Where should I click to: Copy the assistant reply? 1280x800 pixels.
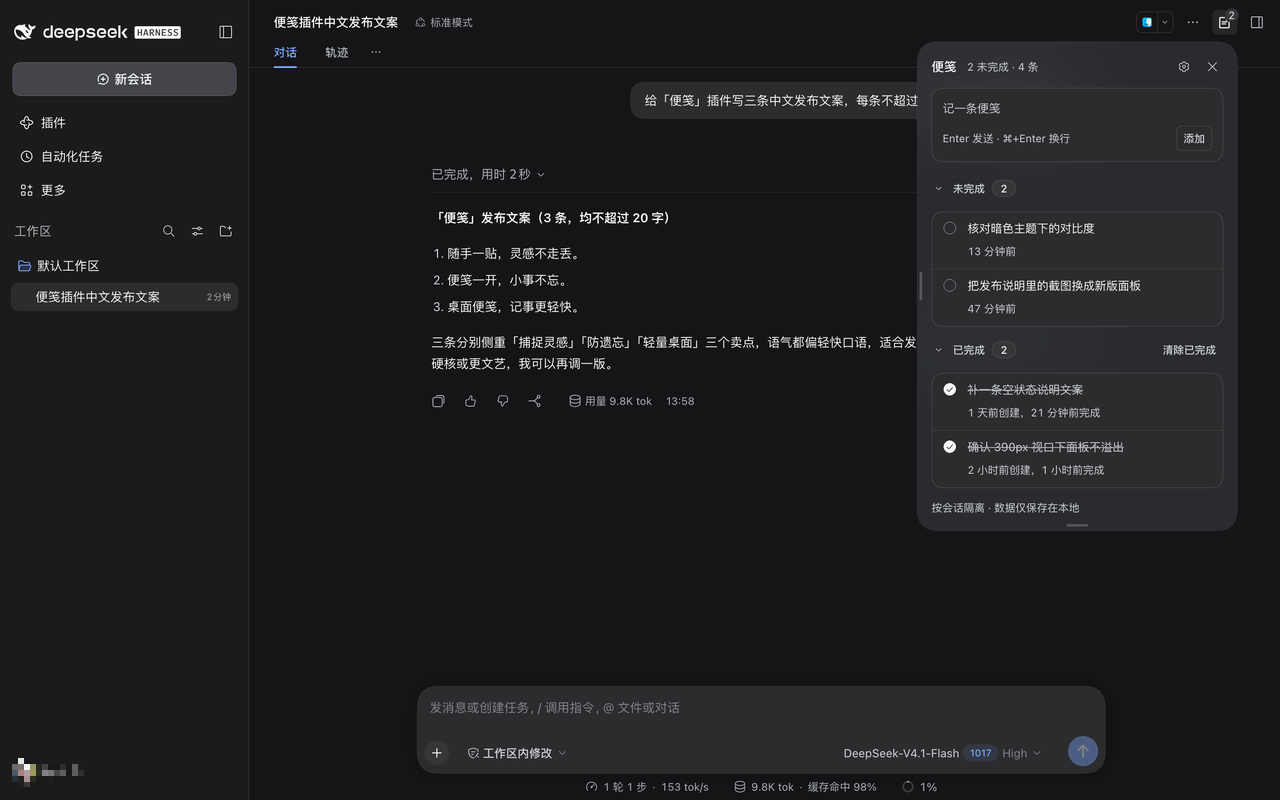438,401
